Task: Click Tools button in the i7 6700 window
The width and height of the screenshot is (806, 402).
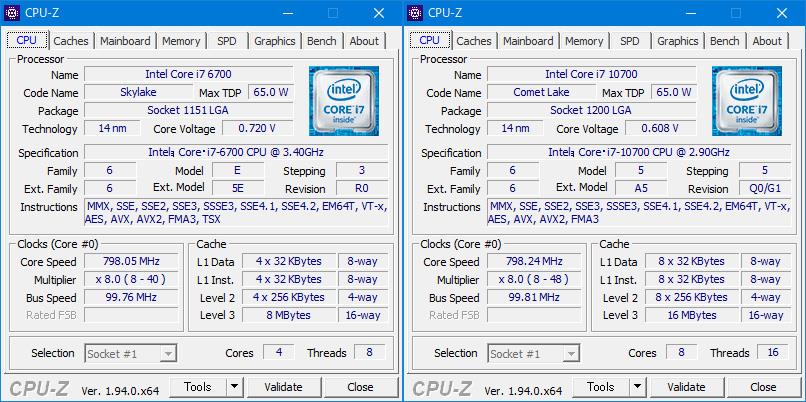Action: (x=198, y=387)
